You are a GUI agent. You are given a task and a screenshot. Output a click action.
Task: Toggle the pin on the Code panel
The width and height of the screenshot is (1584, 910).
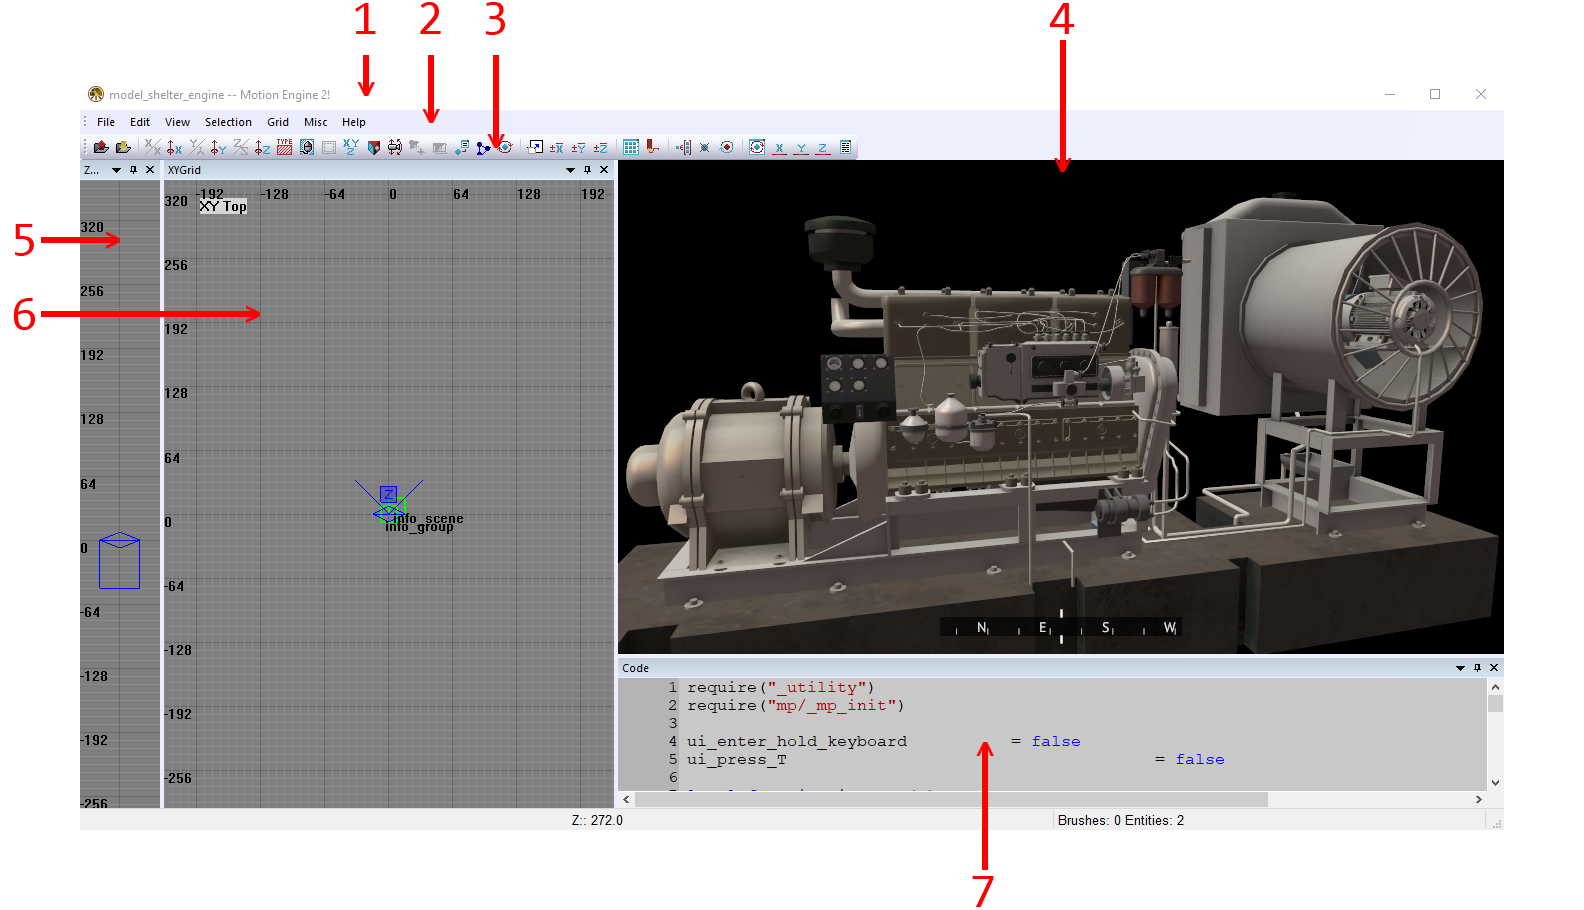(1477, 668)
